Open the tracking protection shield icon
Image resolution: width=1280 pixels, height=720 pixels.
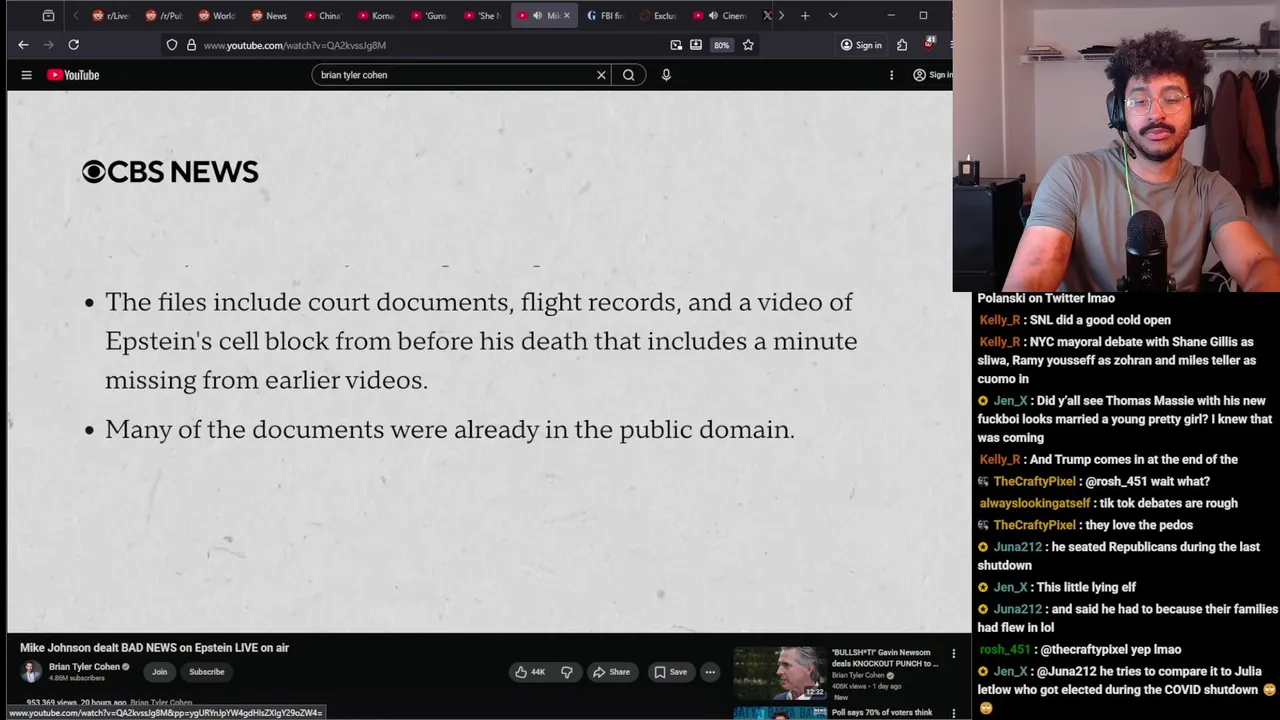click(172, 45)
